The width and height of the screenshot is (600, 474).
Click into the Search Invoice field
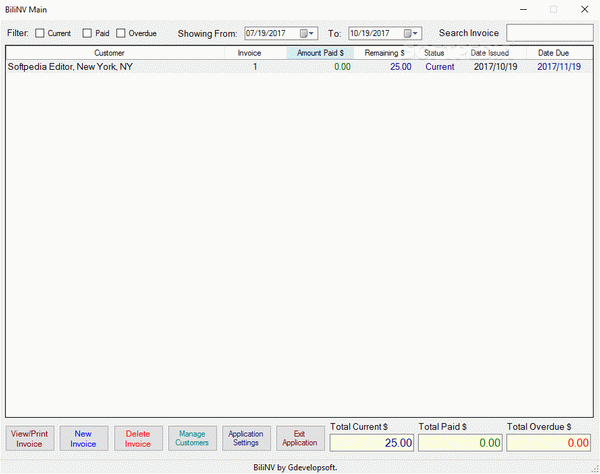coord(549,33)
